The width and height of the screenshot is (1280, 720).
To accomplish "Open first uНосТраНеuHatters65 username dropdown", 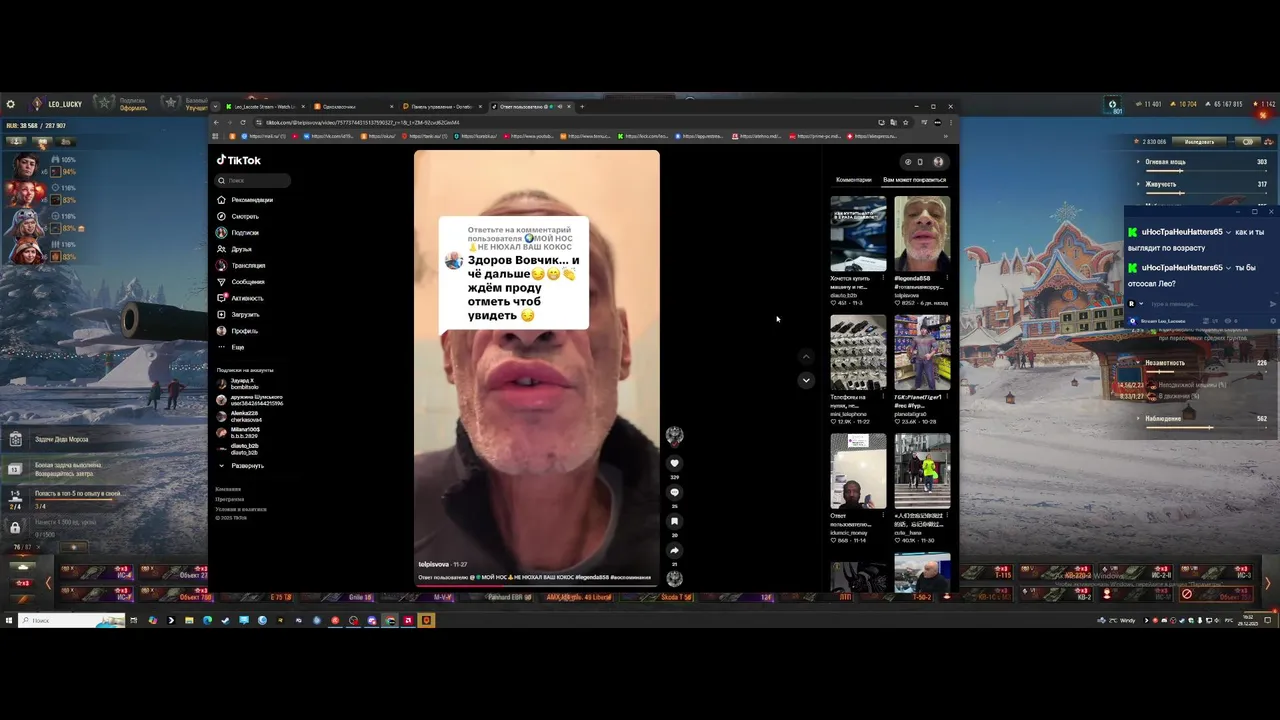I will pyautogui.click(x=1228, y=232).
